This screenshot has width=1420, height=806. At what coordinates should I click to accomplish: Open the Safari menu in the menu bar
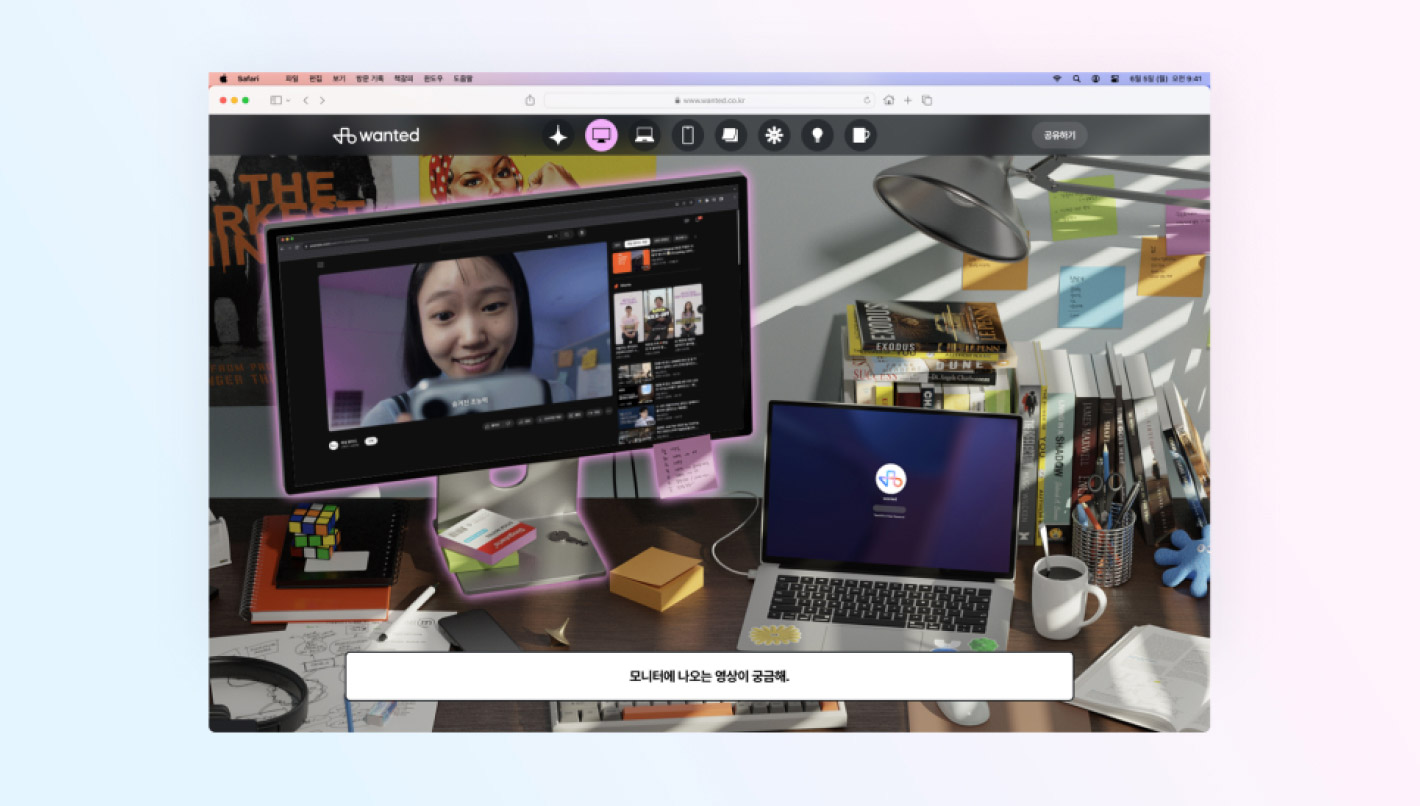pos(248,78)
